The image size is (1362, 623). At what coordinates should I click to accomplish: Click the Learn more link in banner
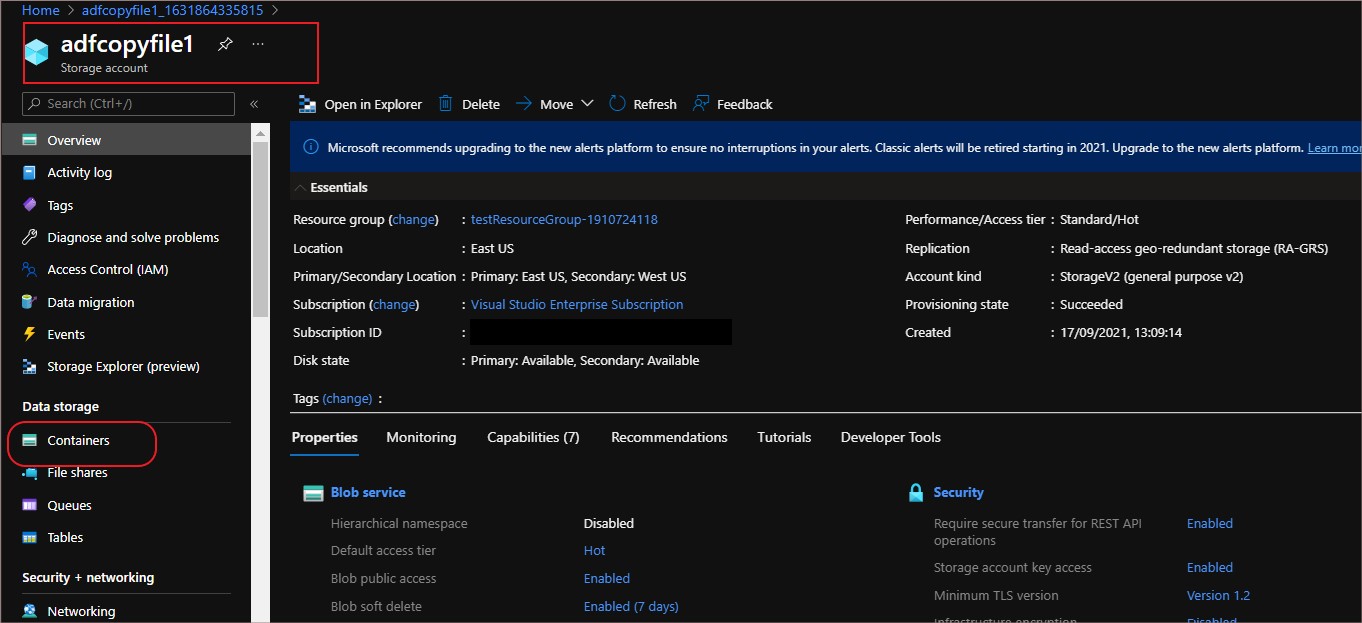tap(1335, 148)
